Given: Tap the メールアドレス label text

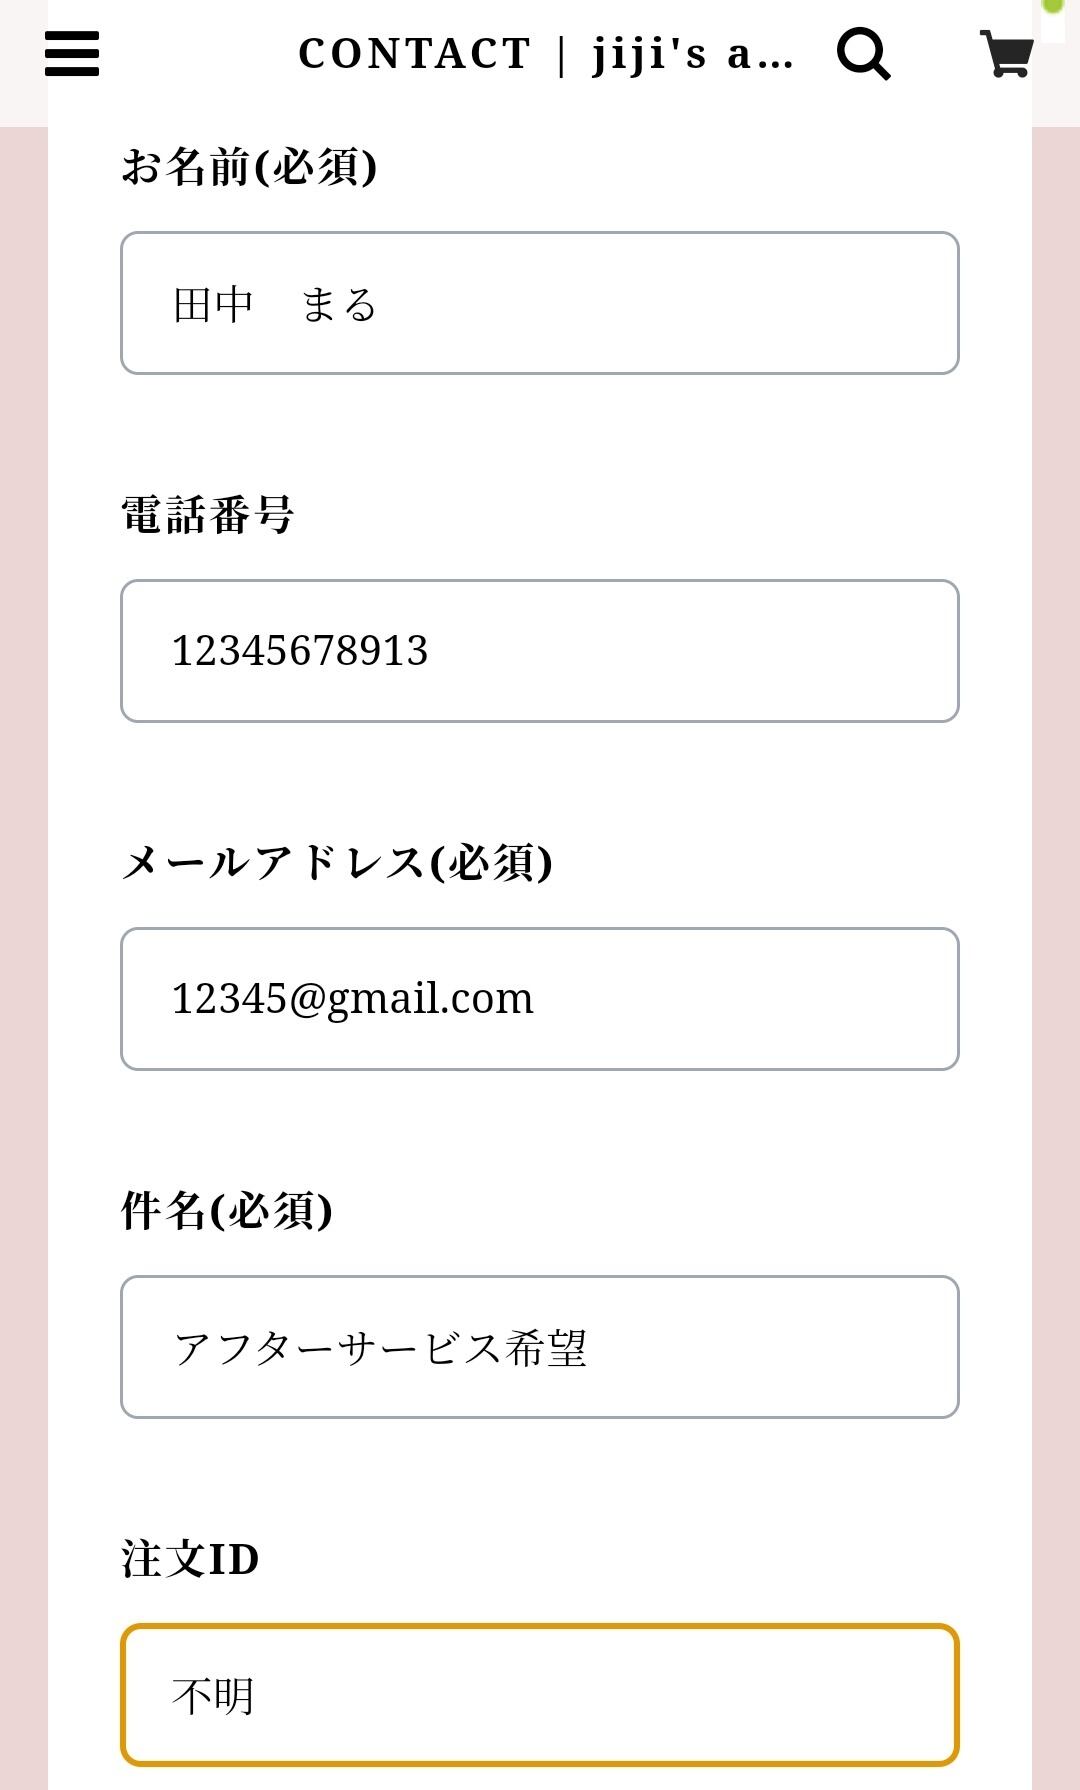Looking at the screenshot, I should coord(273,862).
